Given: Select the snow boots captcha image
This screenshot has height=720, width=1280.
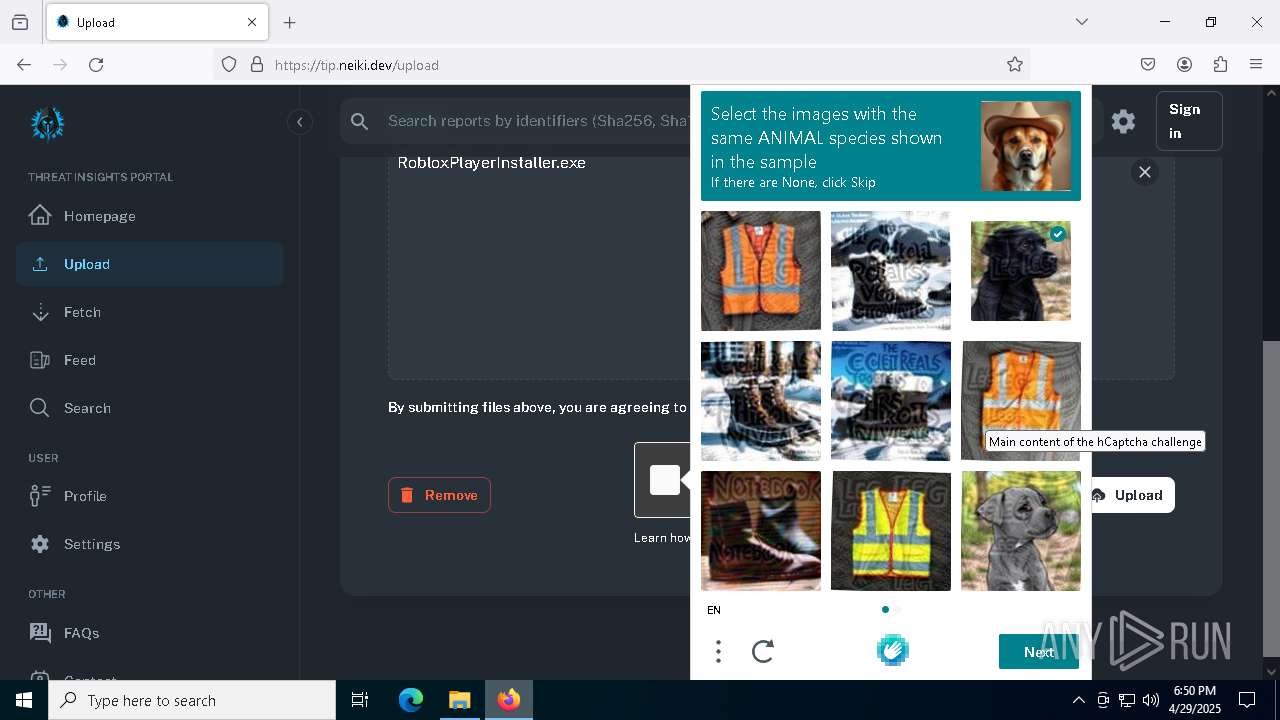Looking at the screenshot, I should (761, 400).
